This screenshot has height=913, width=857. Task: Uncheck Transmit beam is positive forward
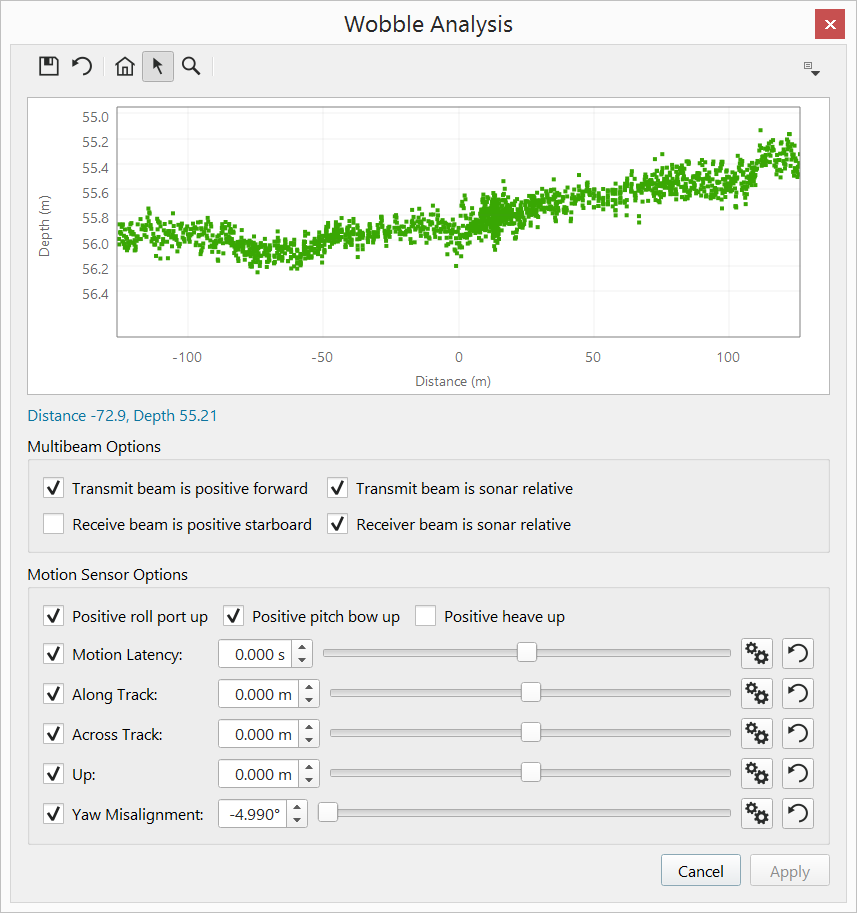click(53, 489)
